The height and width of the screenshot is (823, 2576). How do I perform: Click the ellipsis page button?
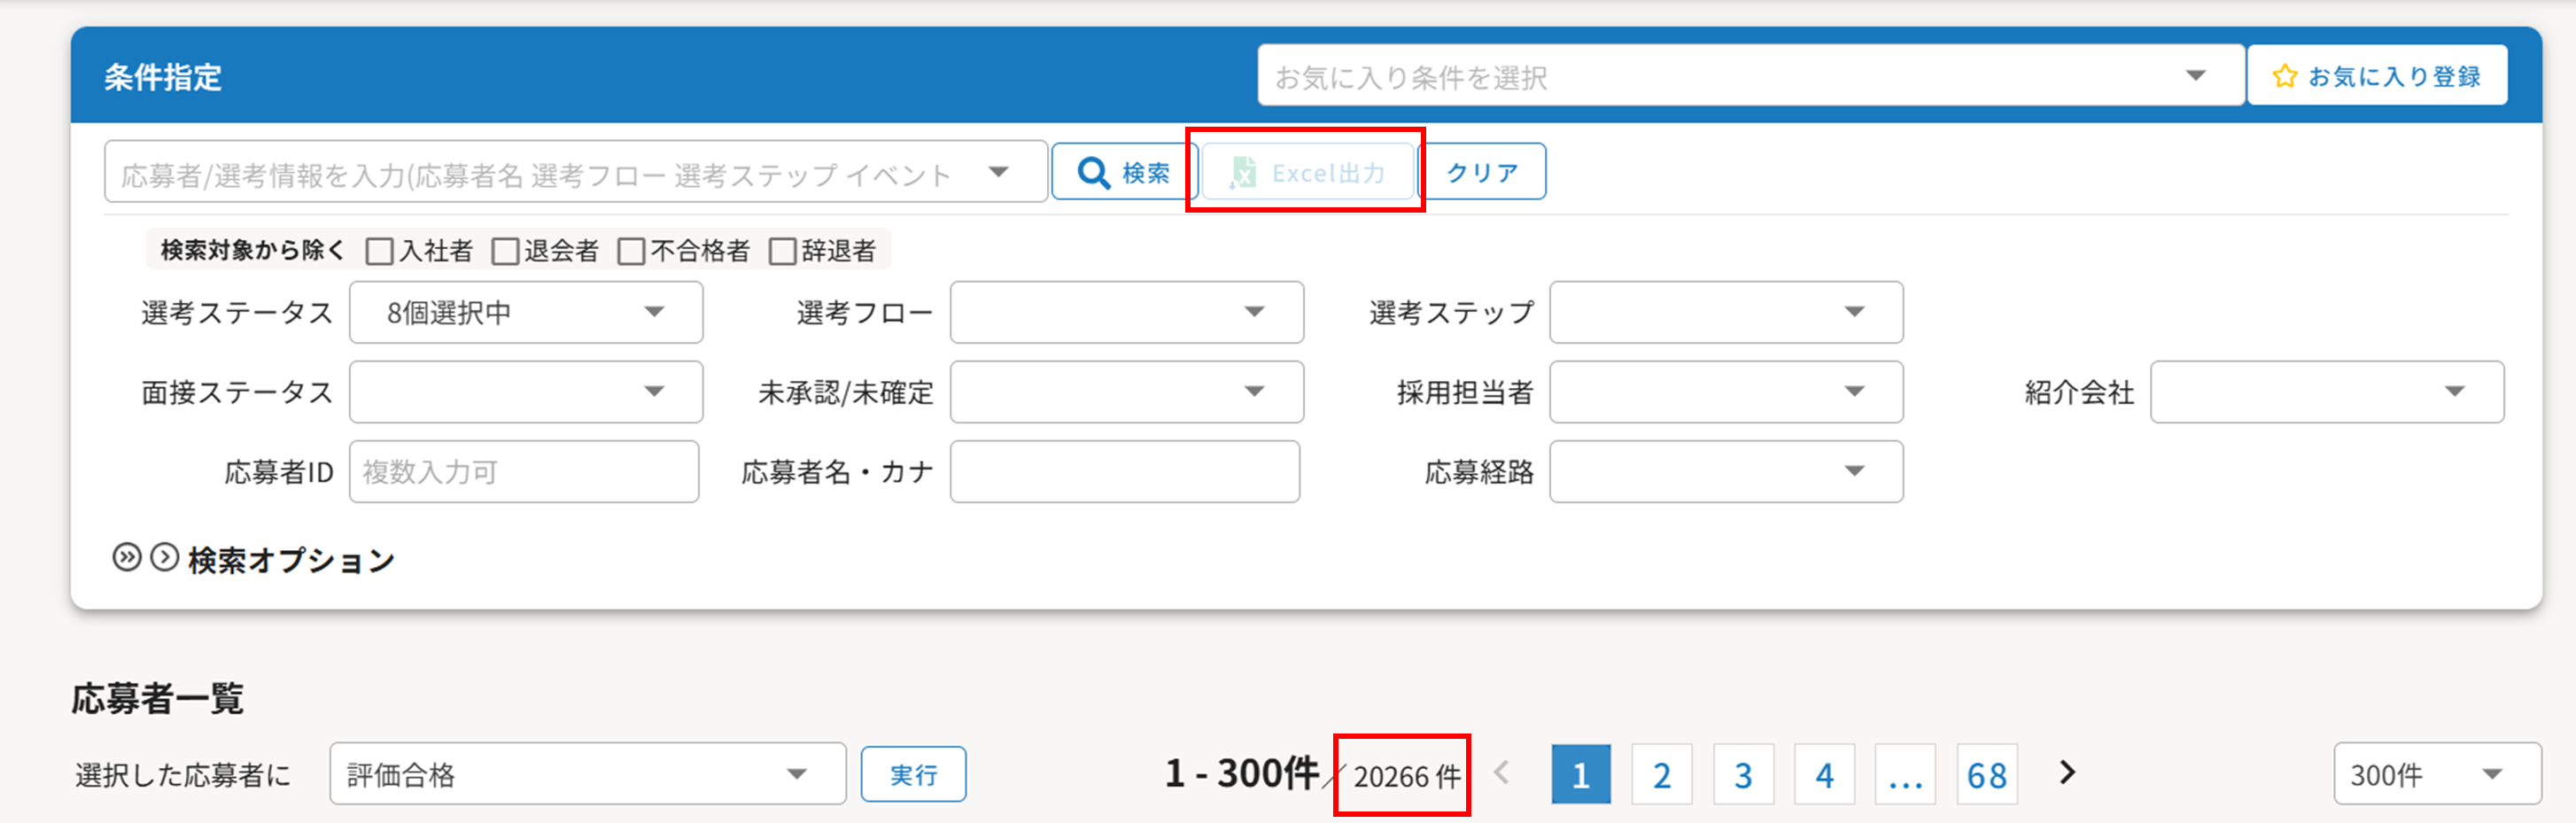[x=1905, y=774]
